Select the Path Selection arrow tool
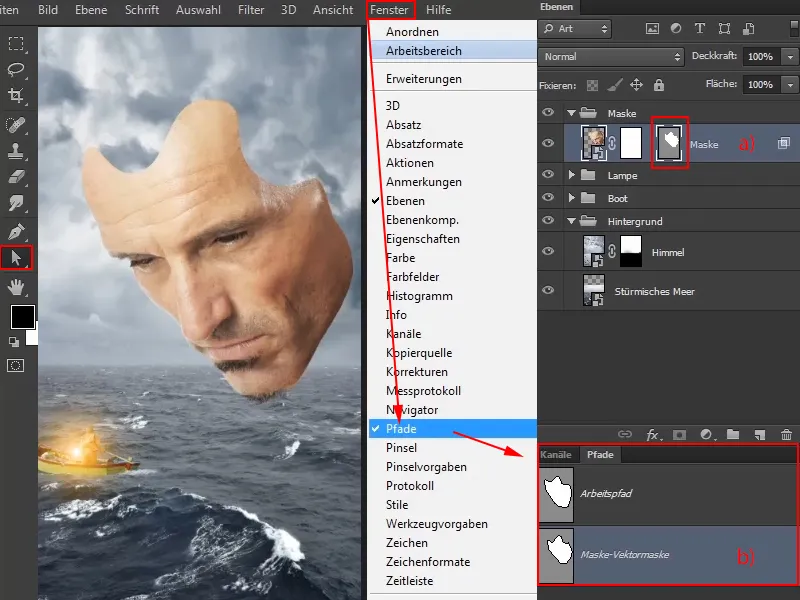 pyautogui.click(x=16, y=258)
